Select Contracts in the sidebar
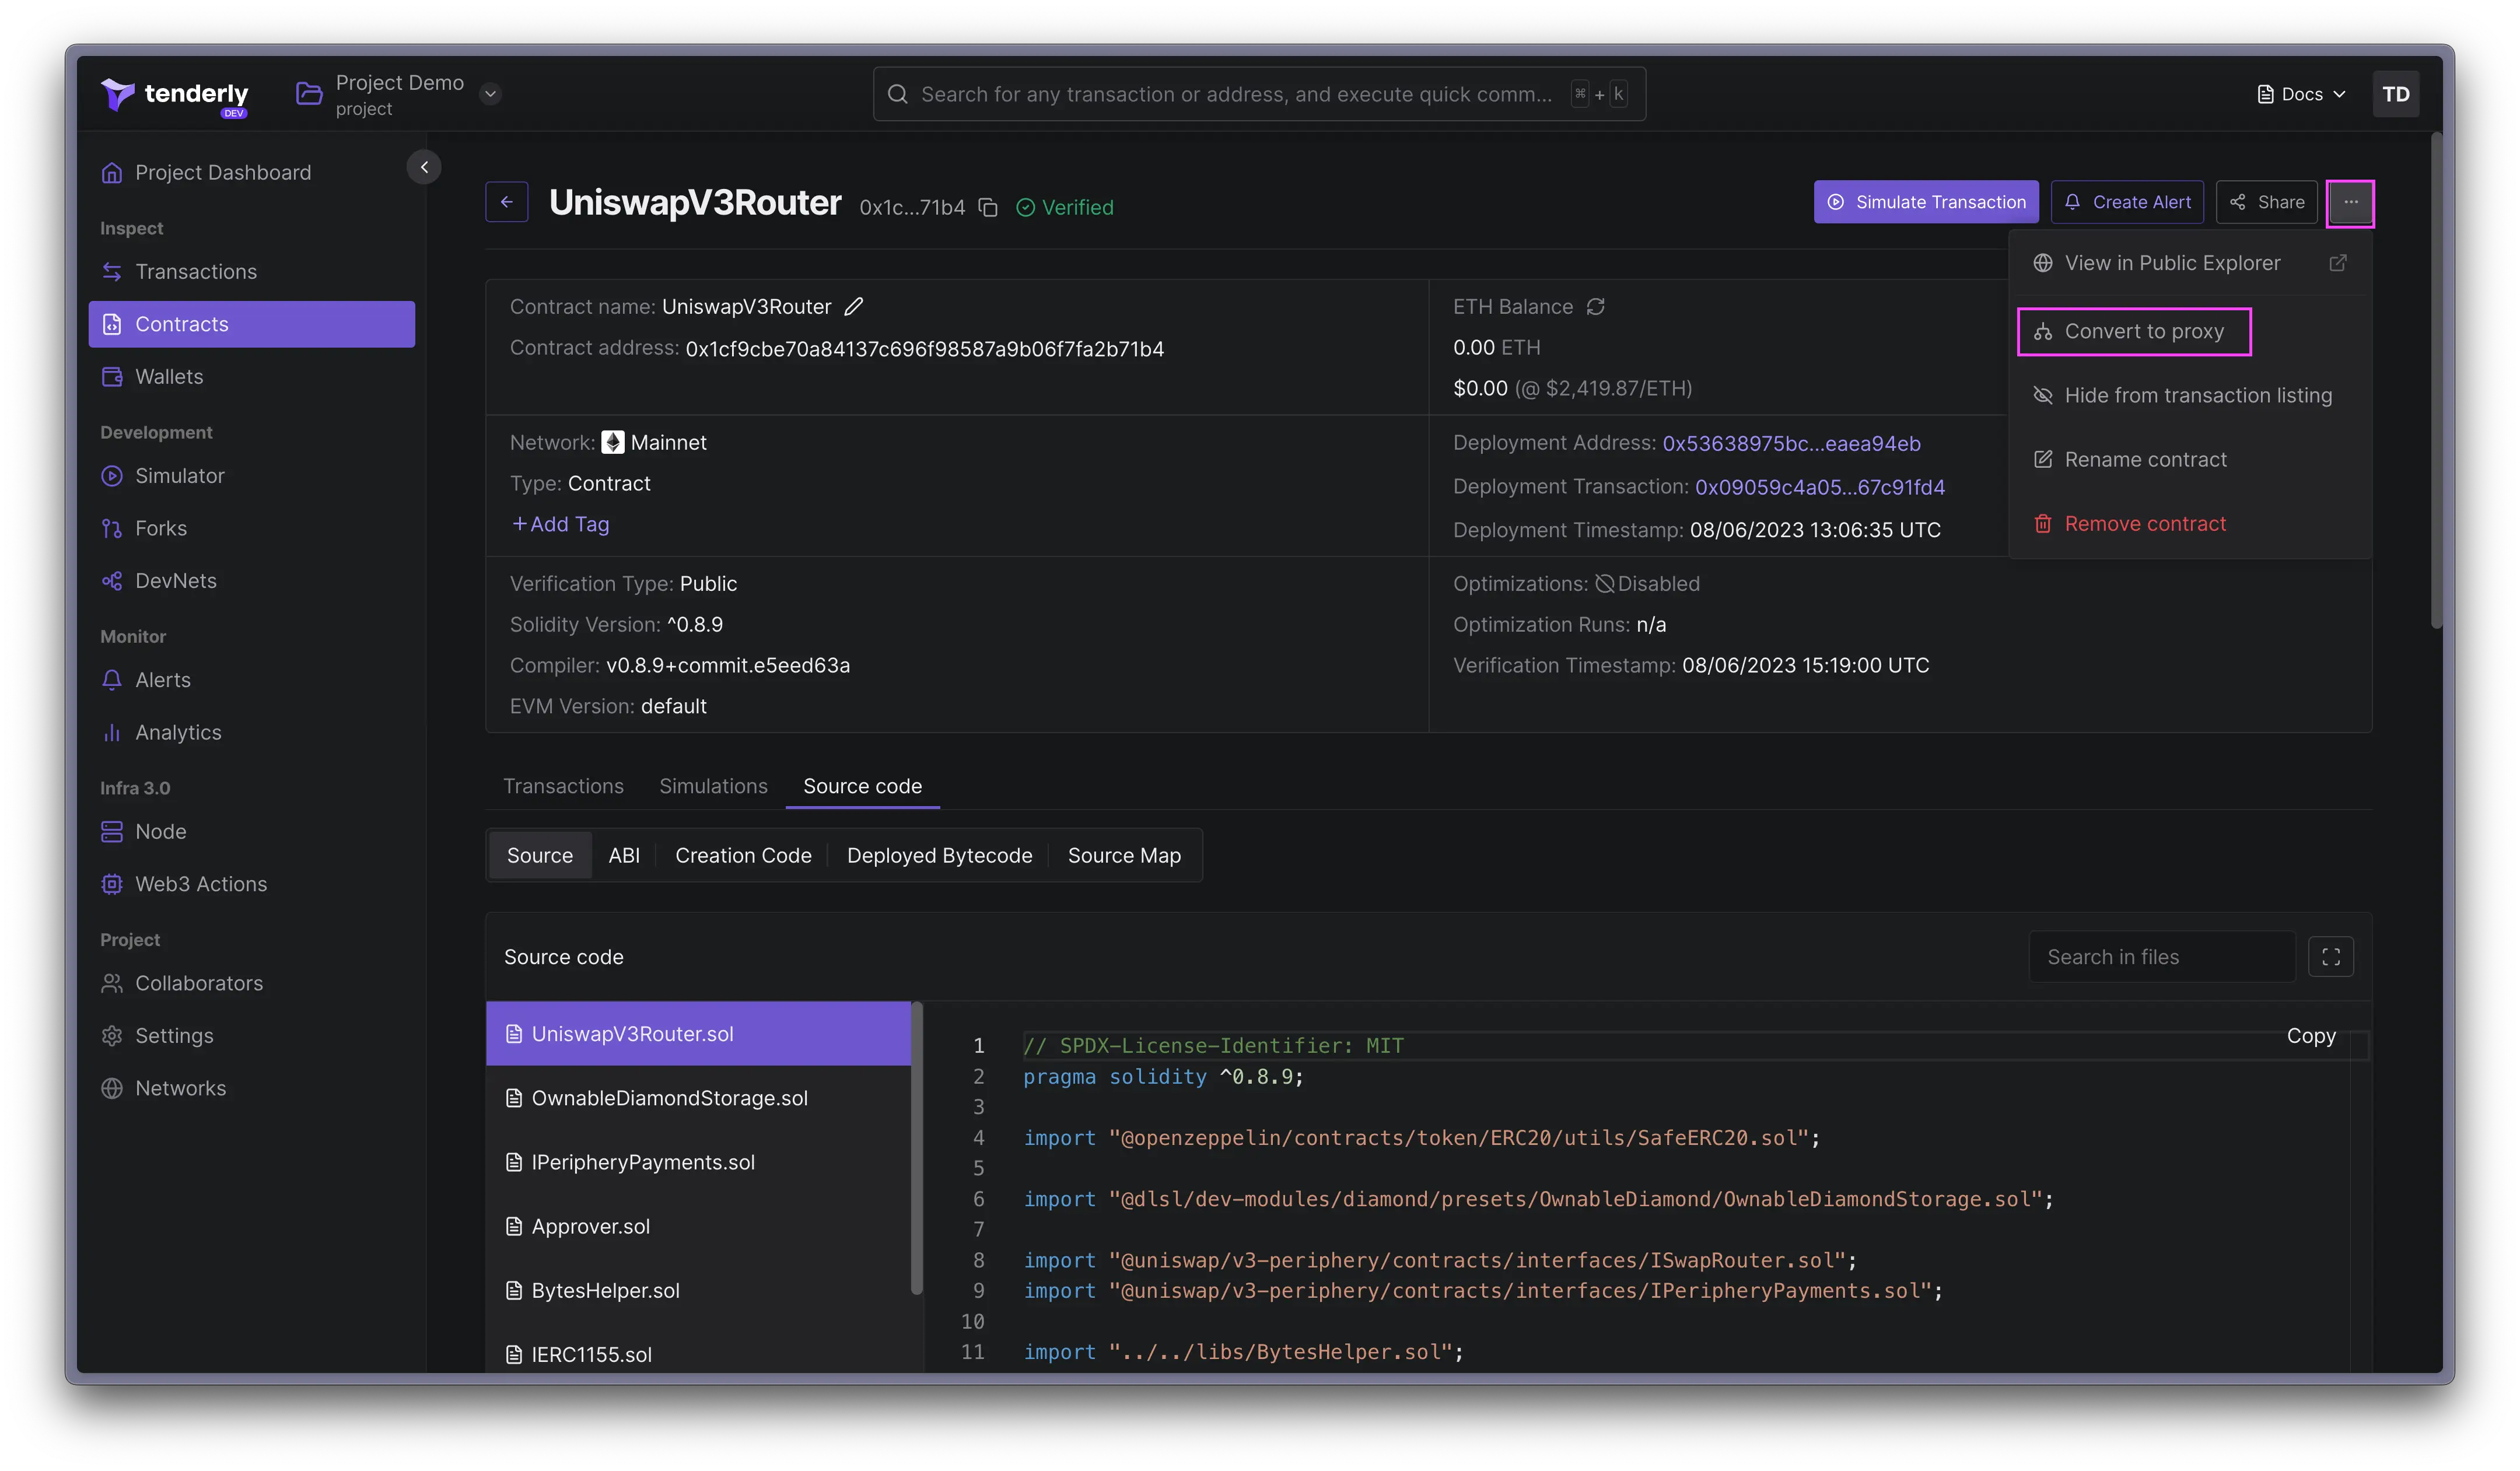The height and width of the screenshot is (1471, 2520). point(251,324)
